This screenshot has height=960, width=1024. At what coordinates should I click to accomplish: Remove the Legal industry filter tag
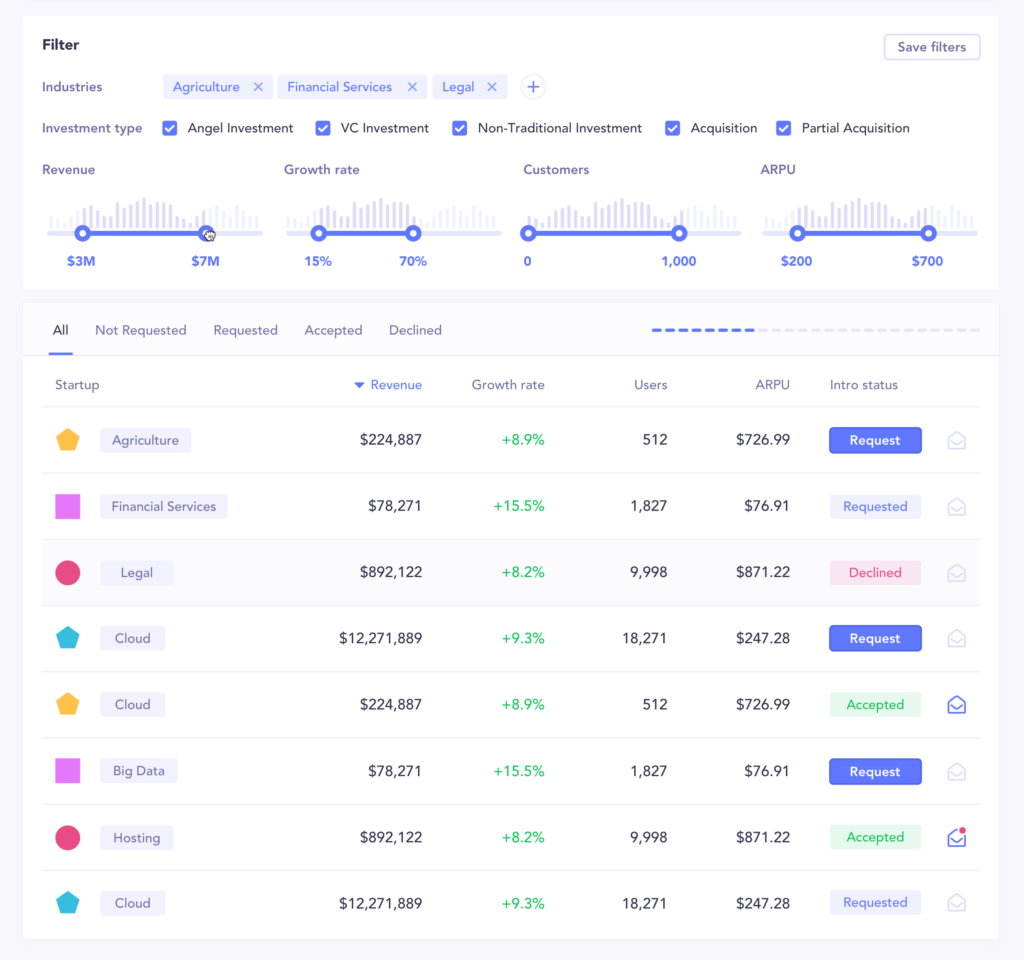click(492, 87)
